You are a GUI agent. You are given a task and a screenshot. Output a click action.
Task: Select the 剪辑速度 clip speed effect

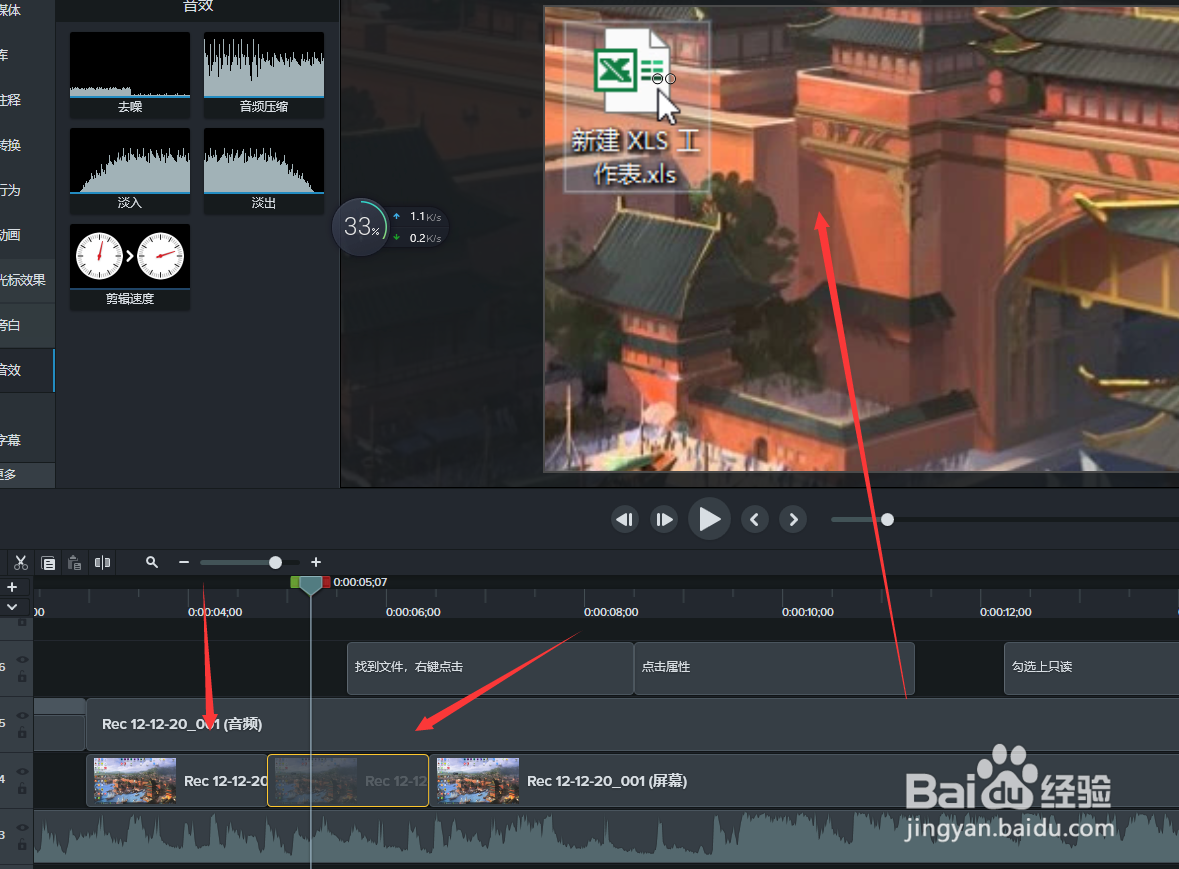point(129,267)
